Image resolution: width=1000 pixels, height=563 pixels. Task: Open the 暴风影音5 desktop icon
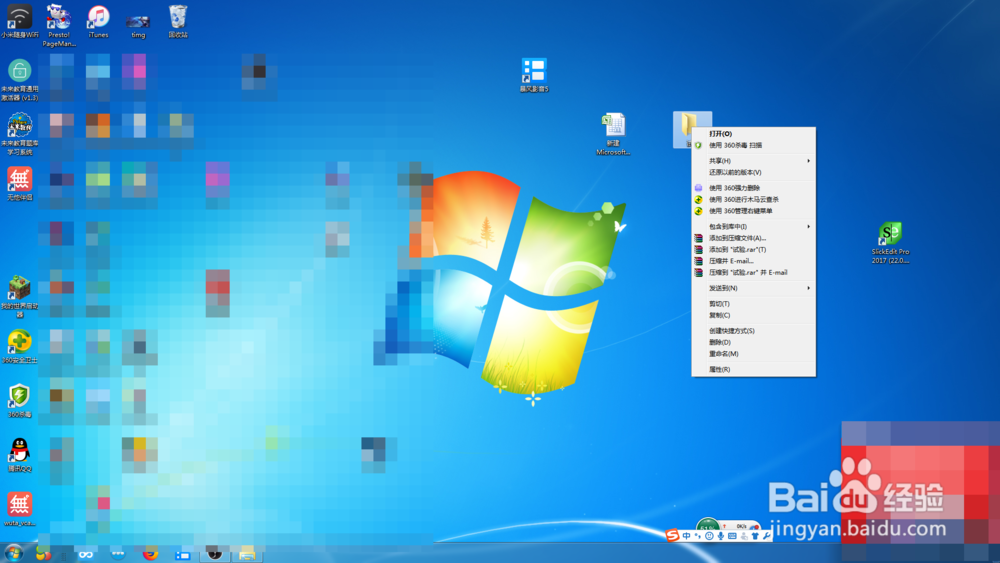click(534, 75)
